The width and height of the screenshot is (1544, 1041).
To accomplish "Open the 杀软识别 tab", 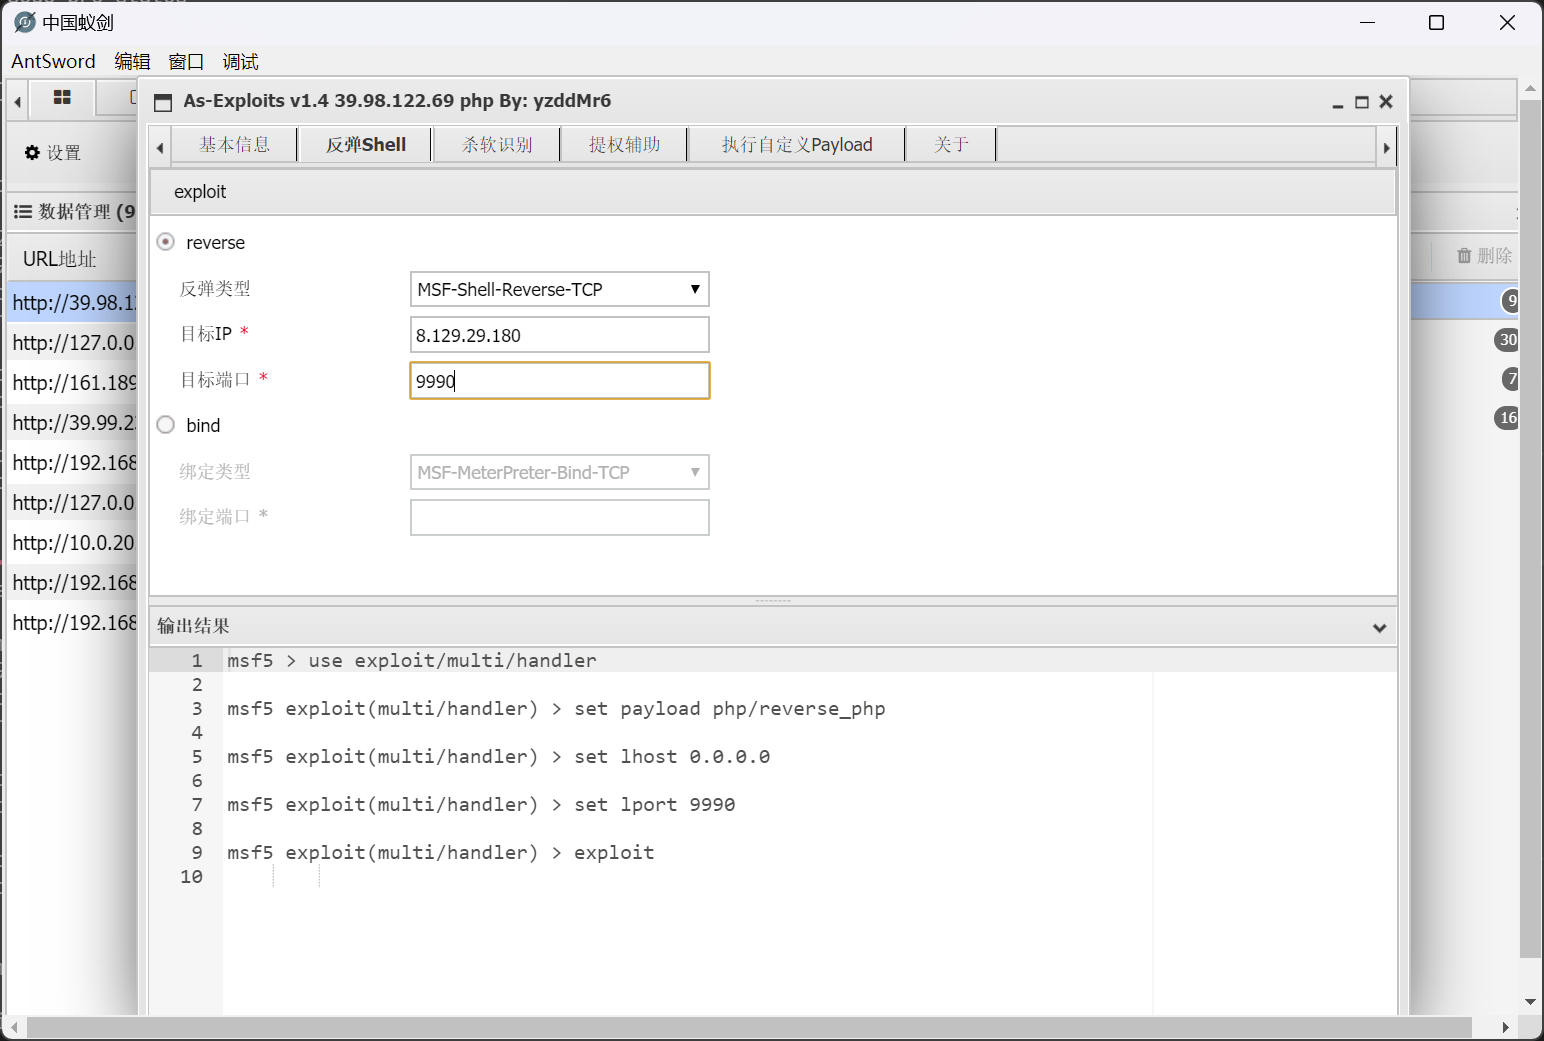I will coord(497,145).
